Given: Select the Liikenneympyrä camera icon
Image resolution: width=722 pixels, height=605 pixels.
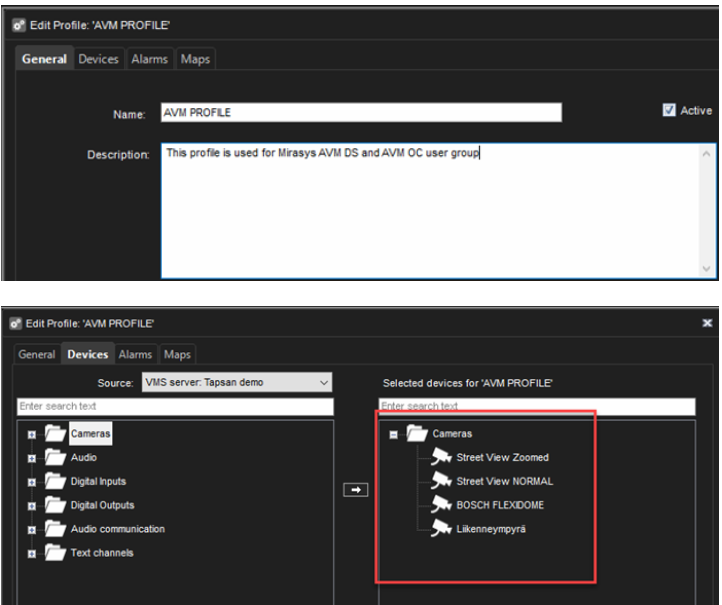Looking at the screenshot, I should click(x=441, y=529).
